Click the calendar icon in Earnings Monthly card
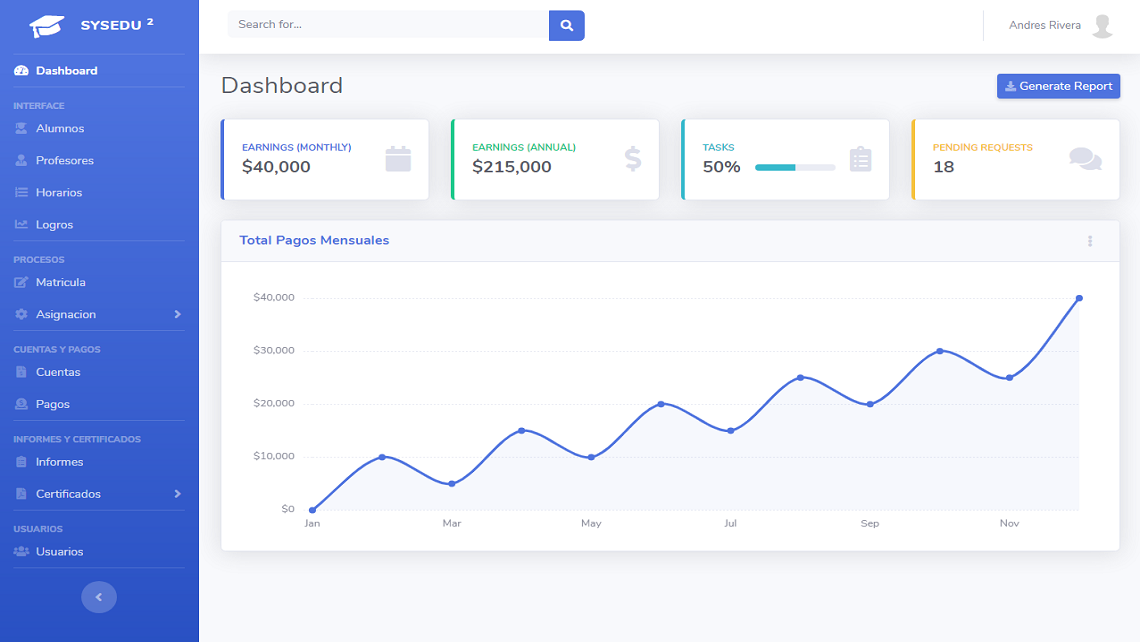Viewport: 1140px width, 642px height. 398,159
